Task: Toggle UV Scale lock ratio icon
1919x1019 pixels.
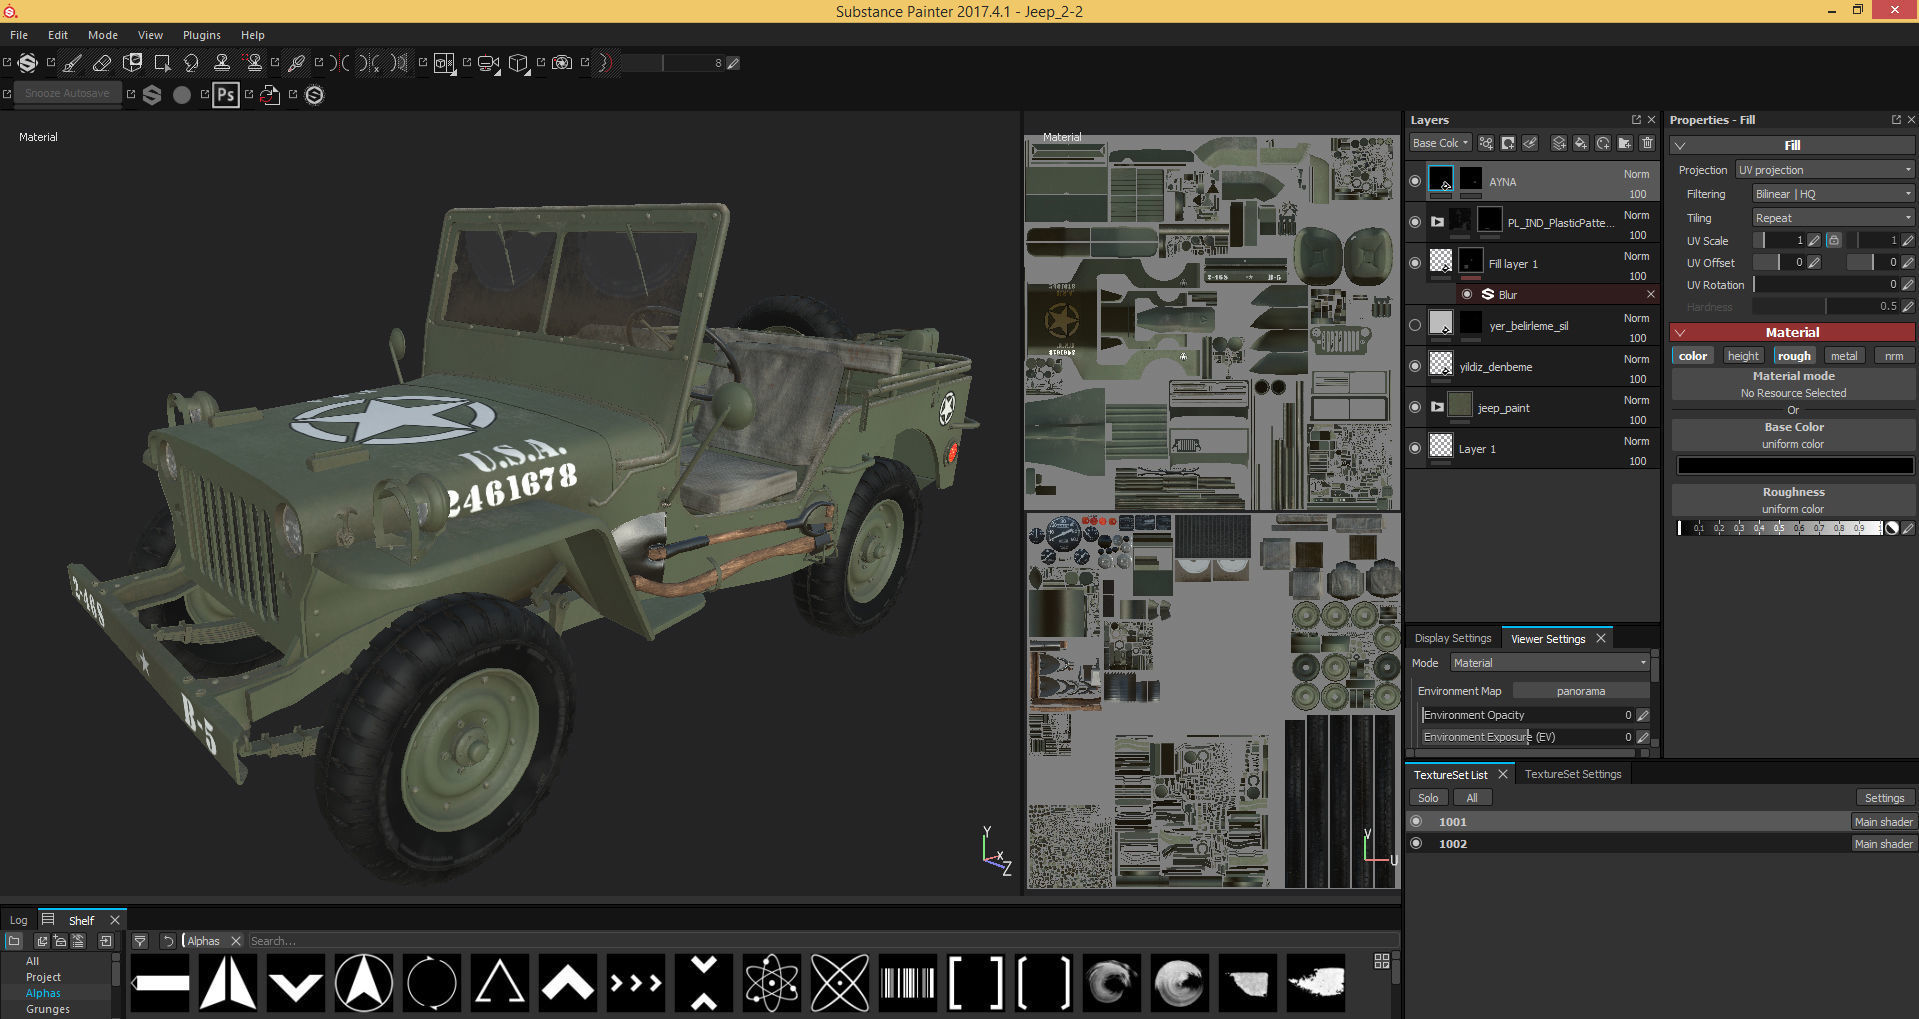Action: [1833, 240]
